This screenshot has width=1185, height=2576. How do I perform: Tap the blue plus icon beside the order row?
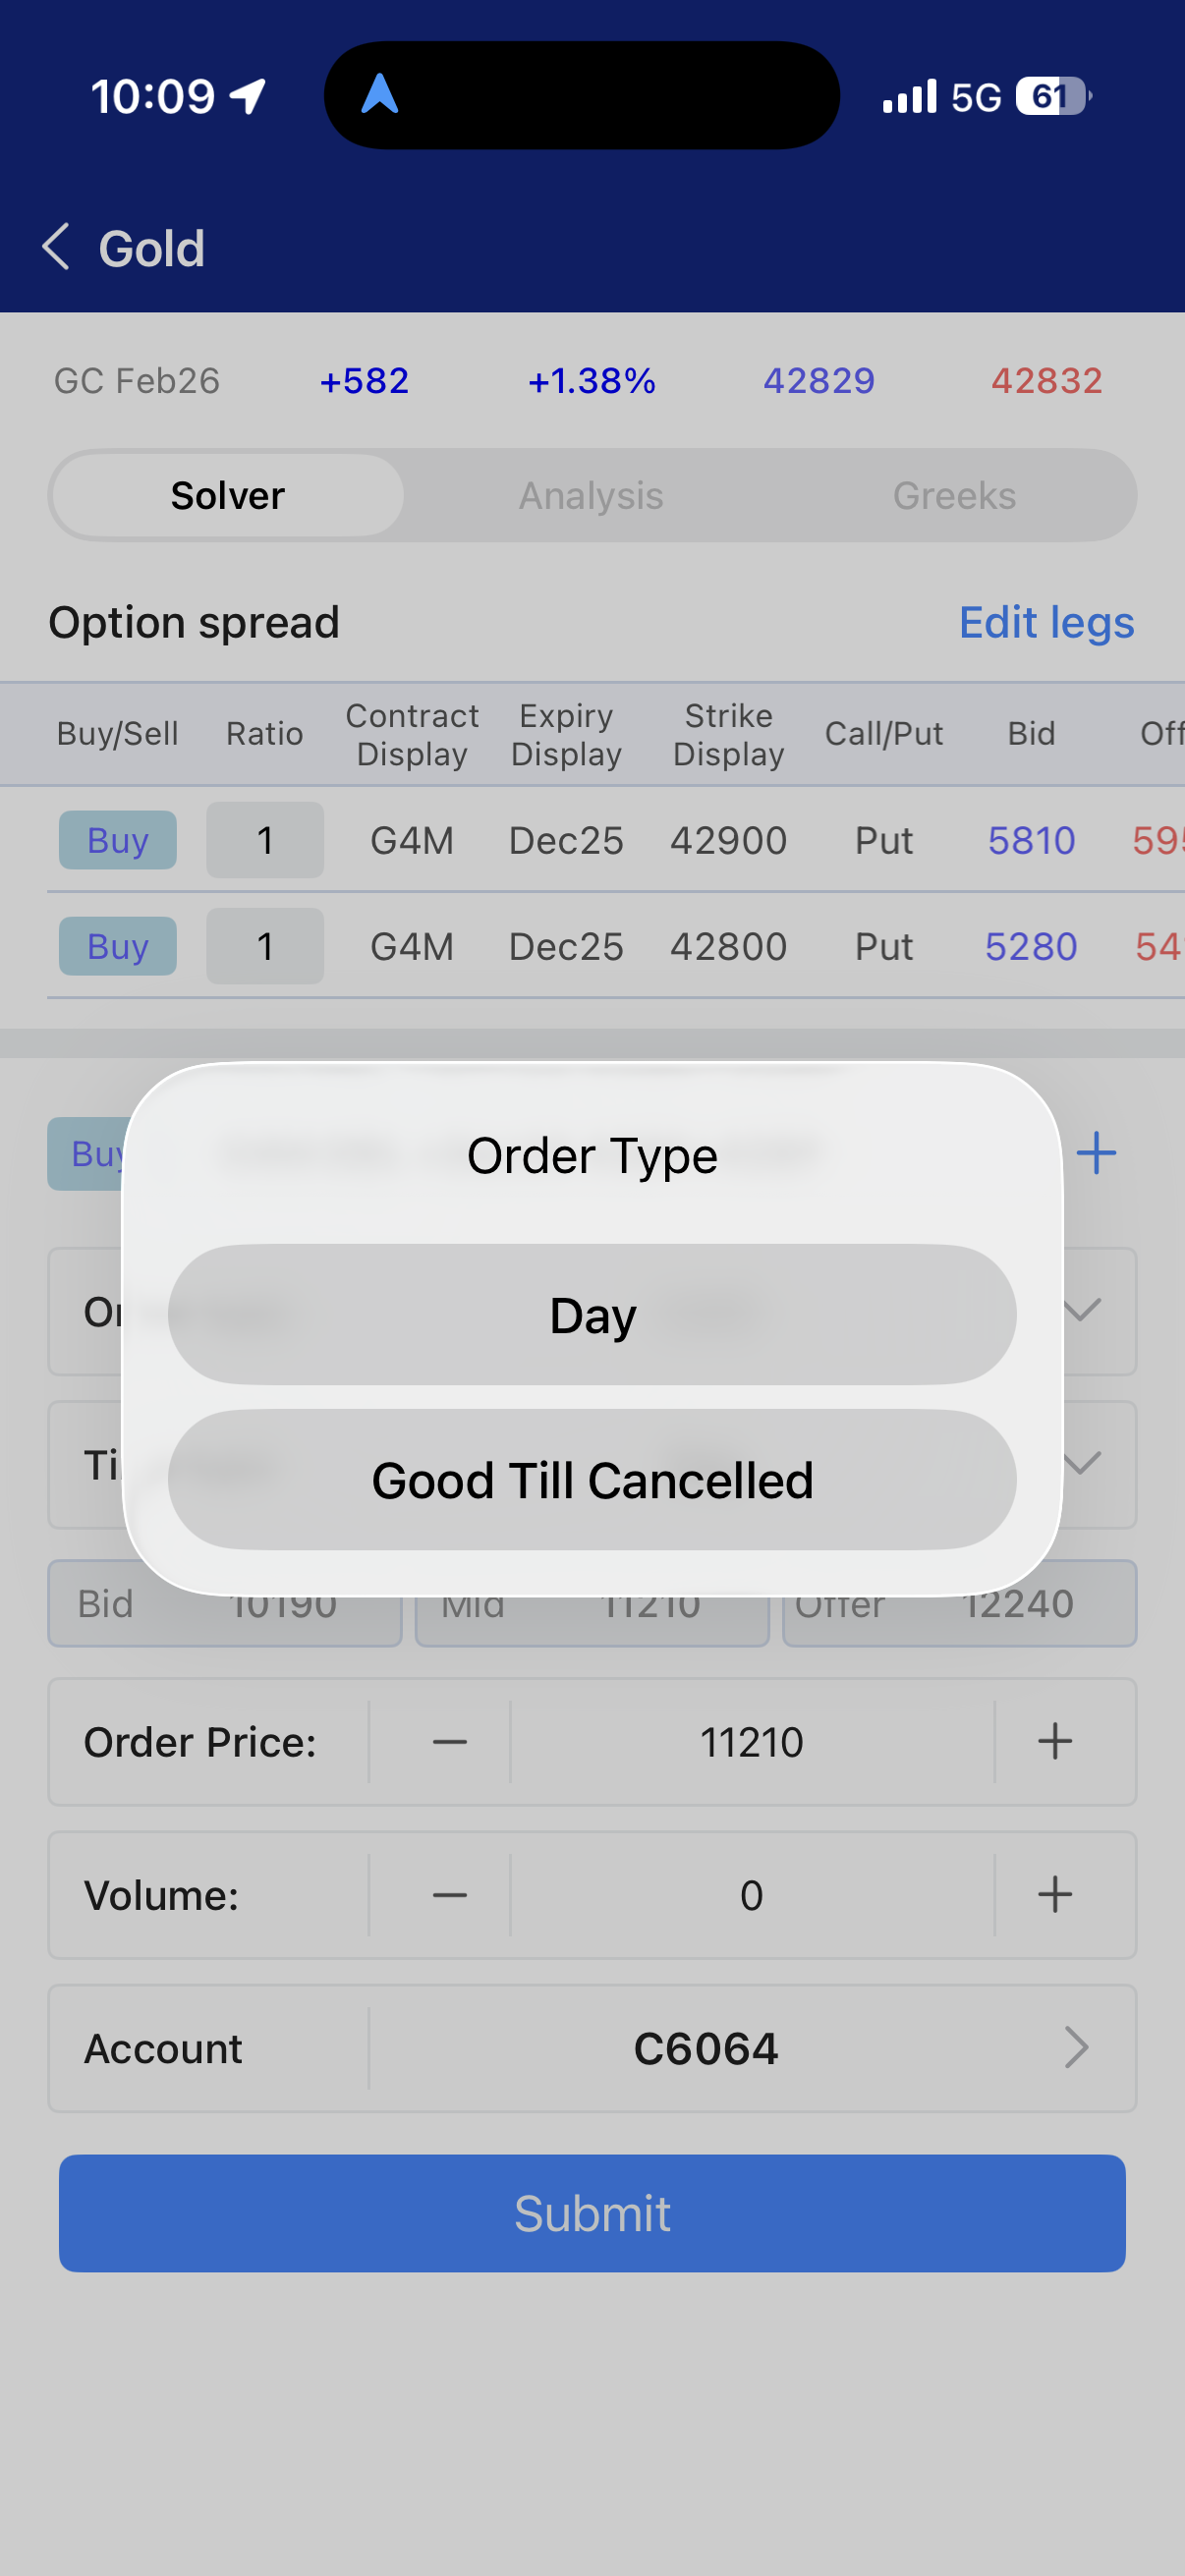click(x=1096, y=1153)
